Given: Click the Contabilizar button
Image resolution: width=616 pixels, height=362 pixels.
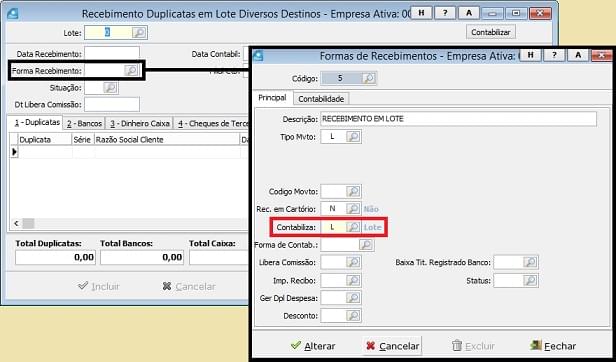Looking at the screenshot, I should coord(491,32).
